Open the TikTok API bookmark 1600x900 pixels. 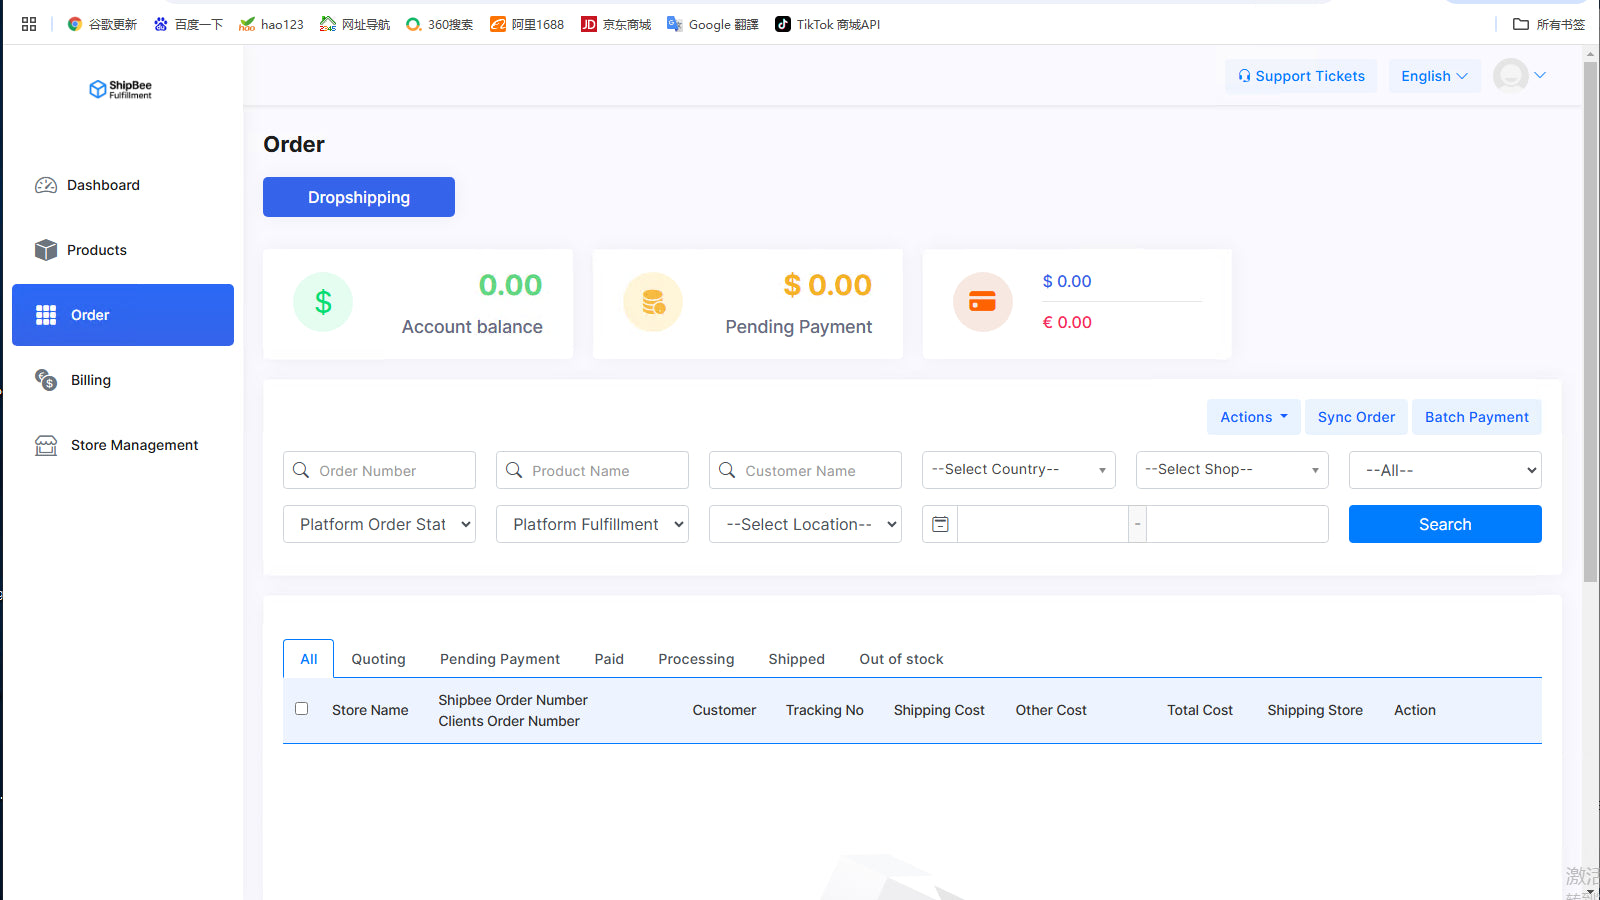click(x=828, y=24)
